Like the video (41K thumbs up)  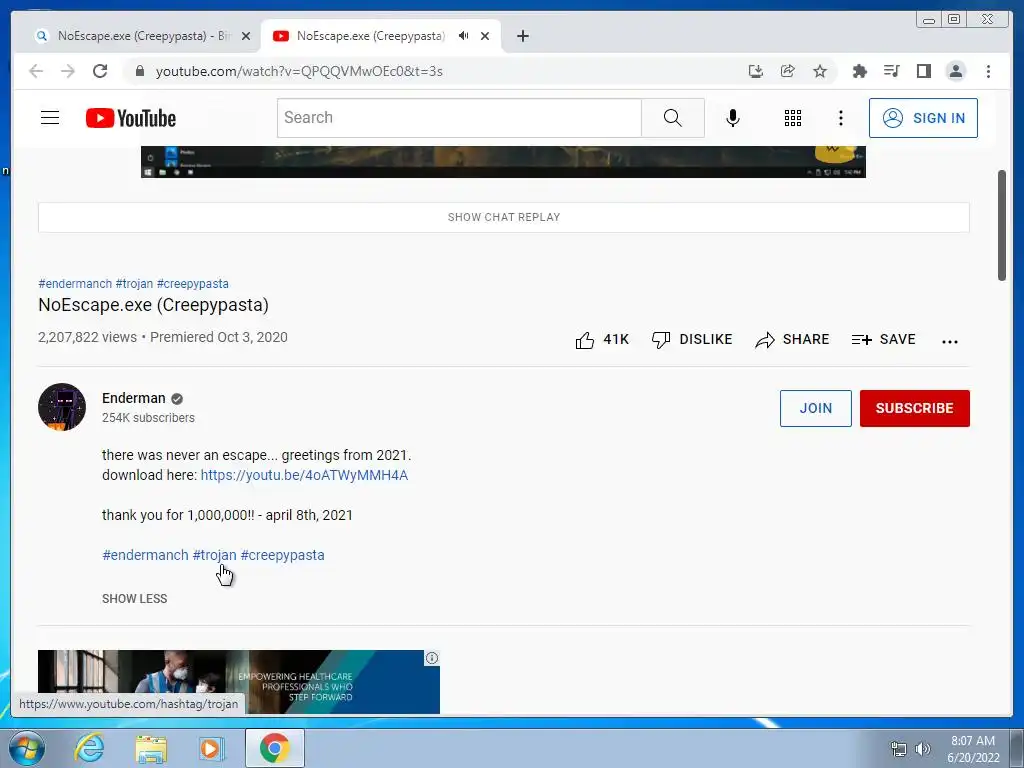coord(601,340)
